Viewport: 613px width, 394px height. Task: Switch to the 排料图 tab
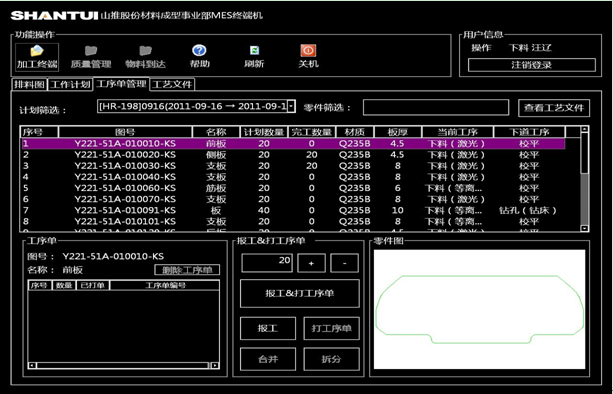[29, 84]
